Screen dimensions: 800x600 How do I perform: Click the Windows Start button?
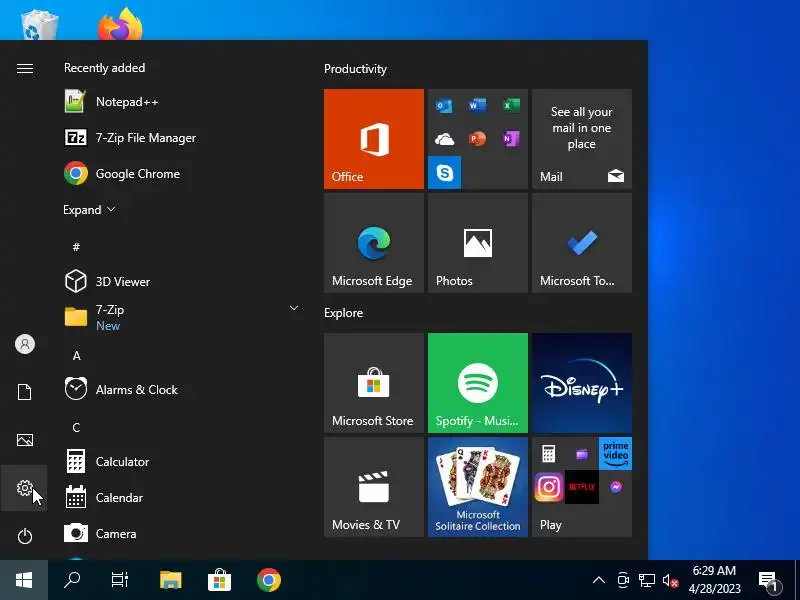(x=24, y=580)
